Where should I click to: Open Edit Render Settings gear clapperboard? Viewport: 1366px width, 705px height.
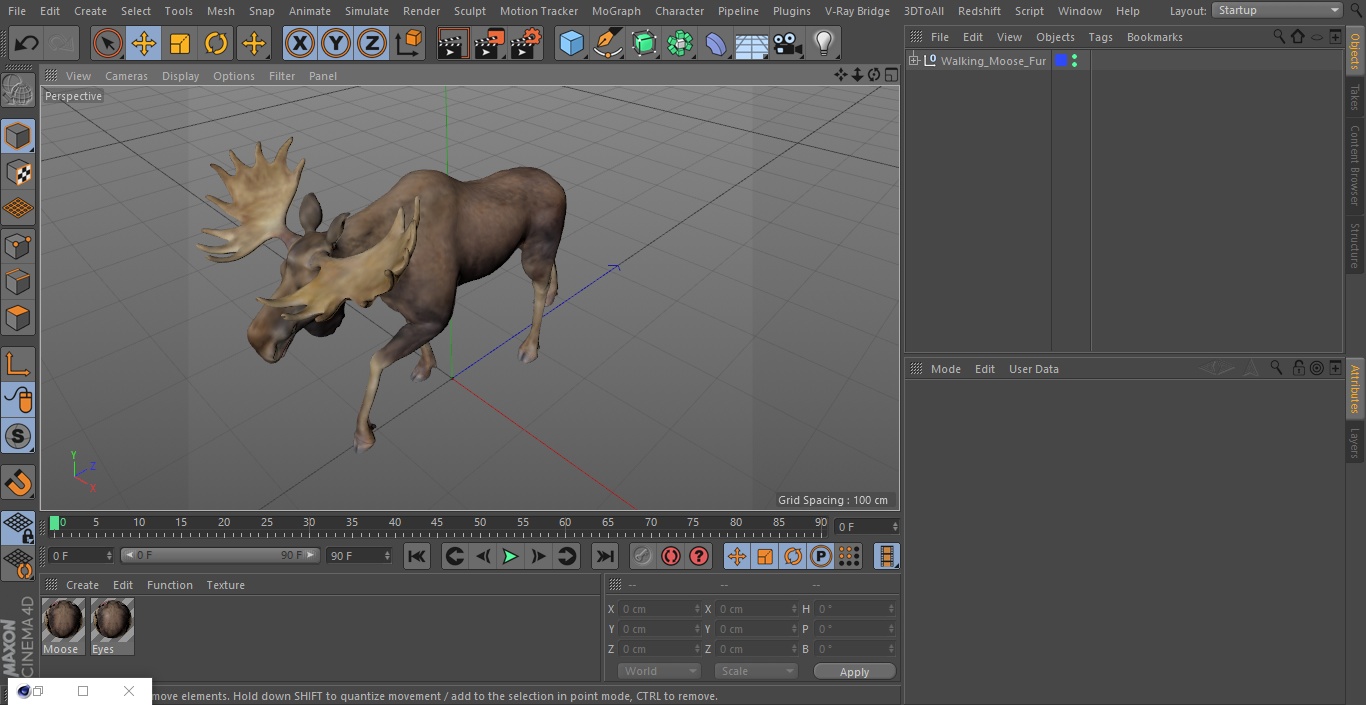(526, 43)
